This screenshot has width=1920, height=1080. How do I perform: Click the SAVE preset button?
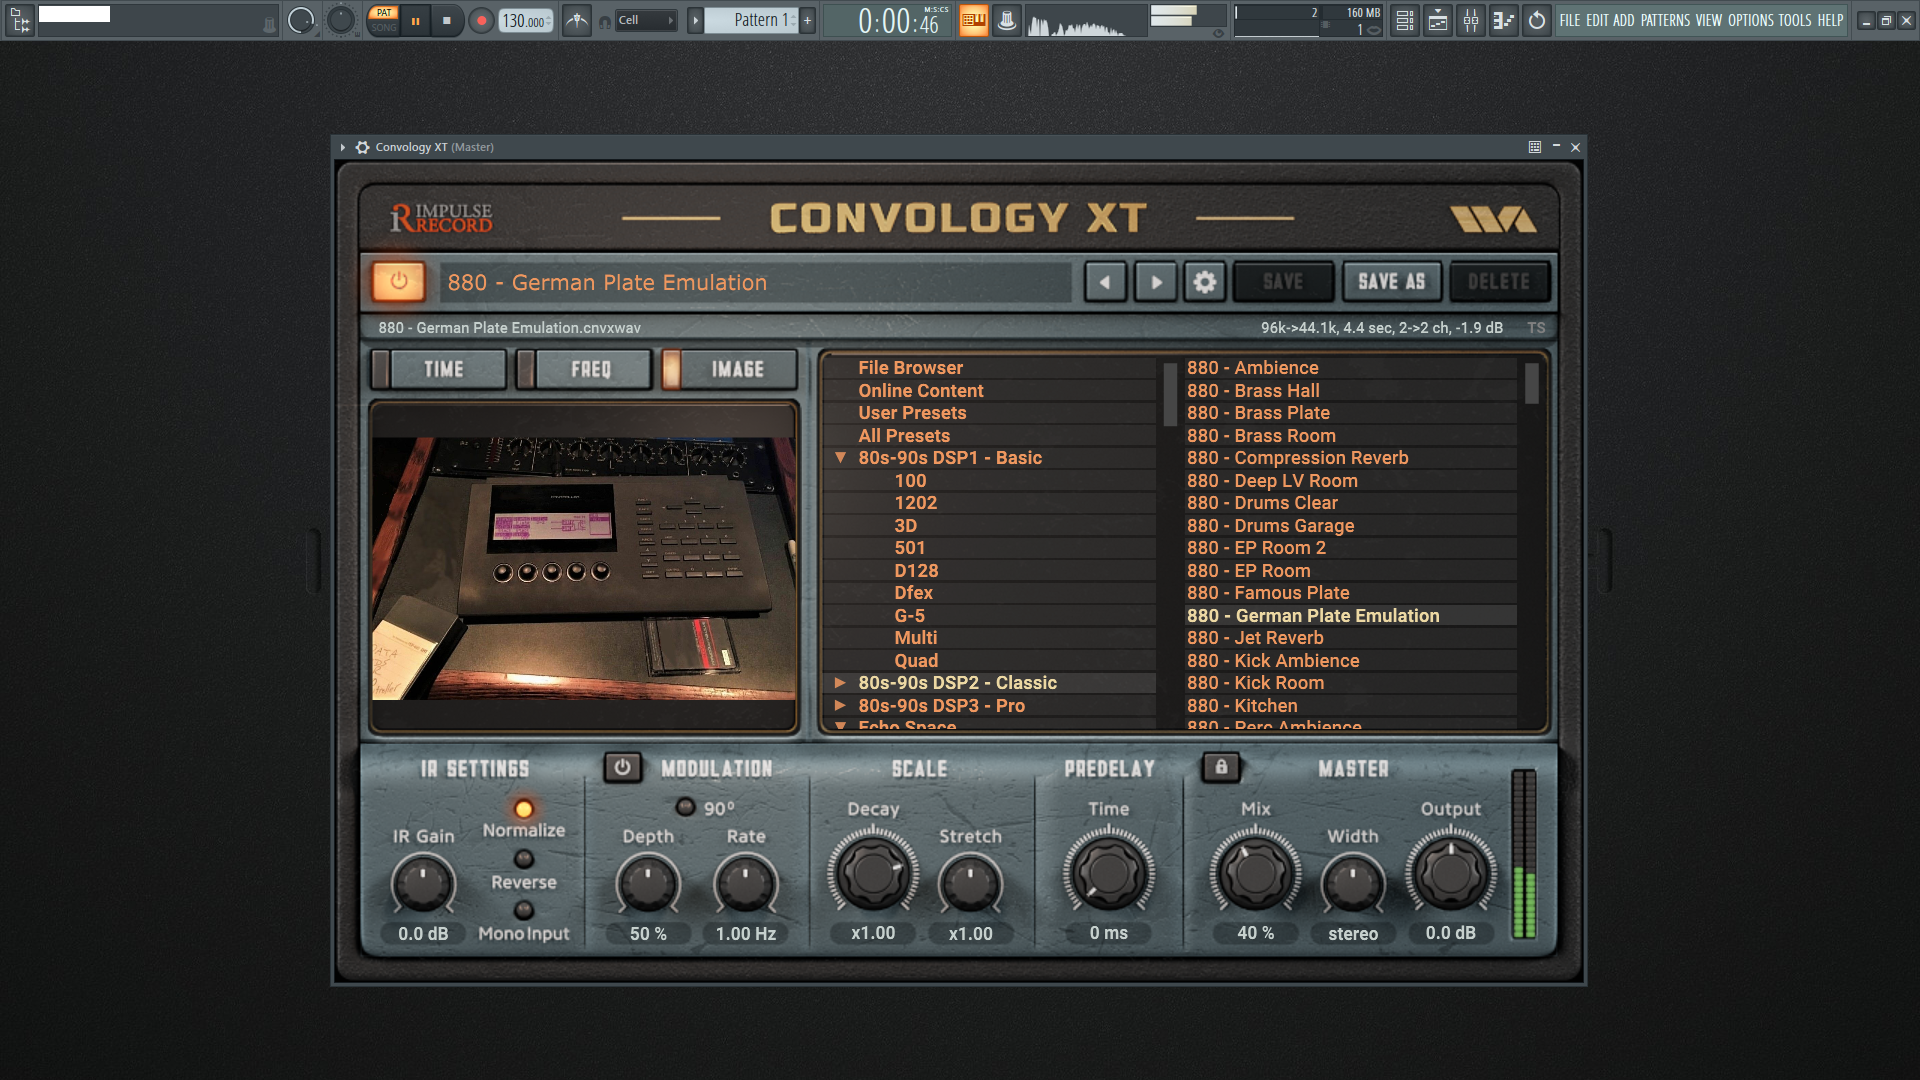(1283, 282)
